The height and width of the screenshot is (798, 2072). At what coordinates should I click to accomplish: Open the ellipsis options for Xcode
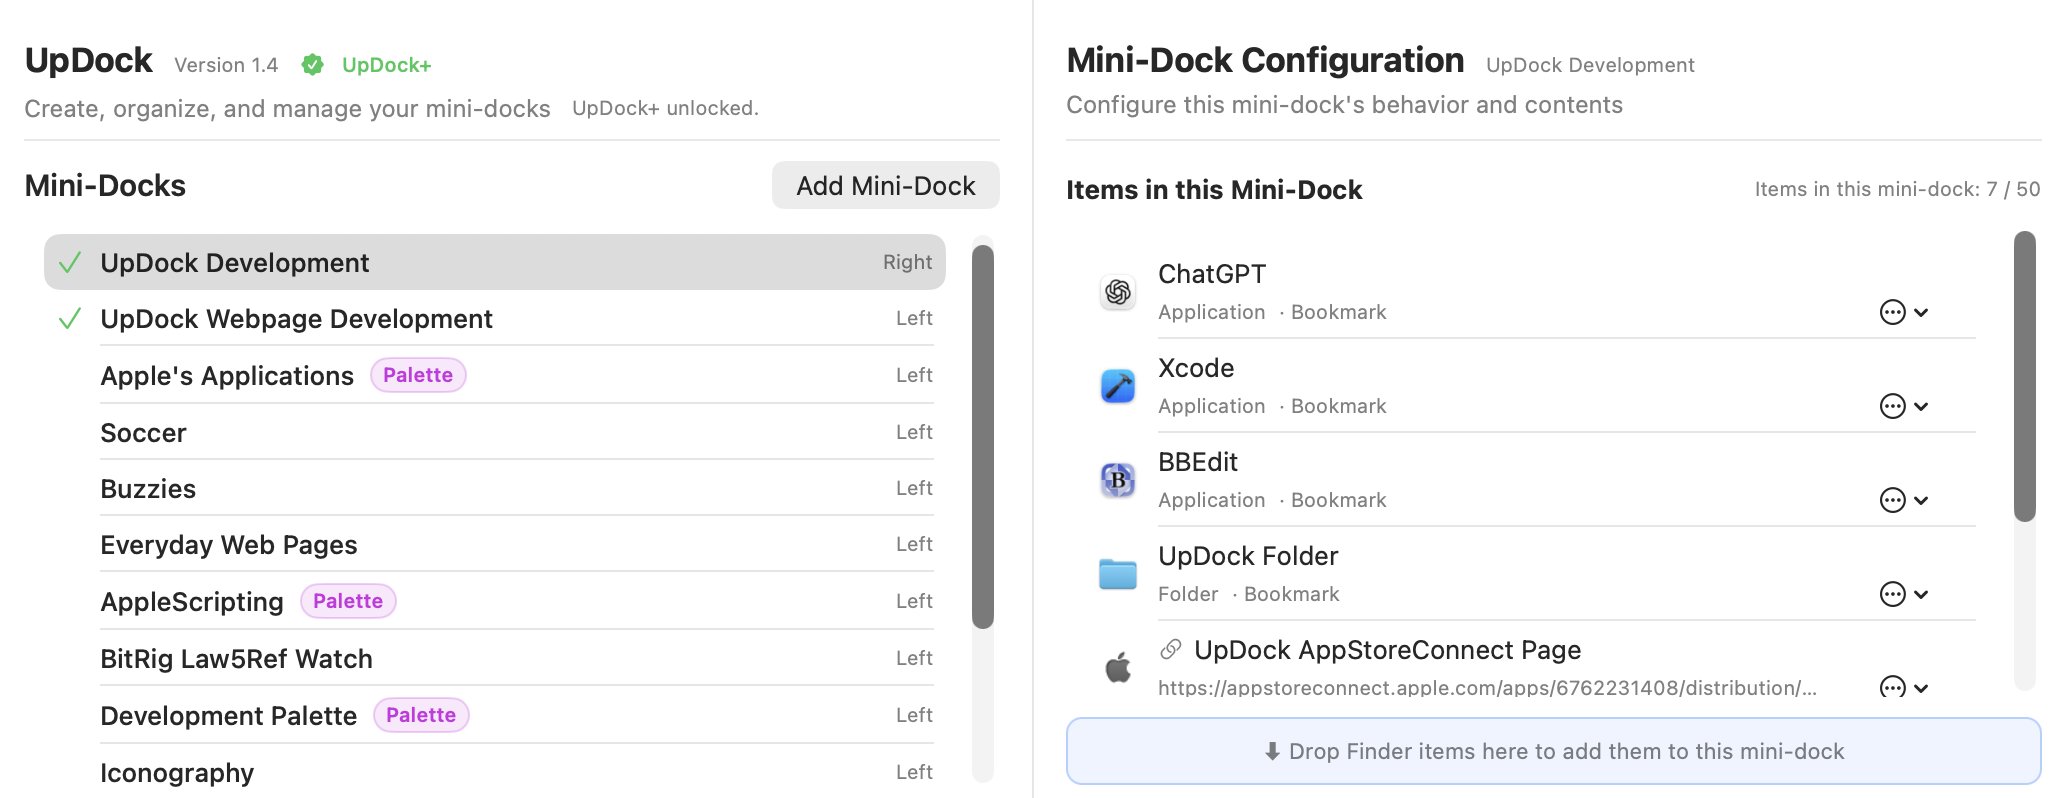pyautogui.click(x=1892, y=406)
